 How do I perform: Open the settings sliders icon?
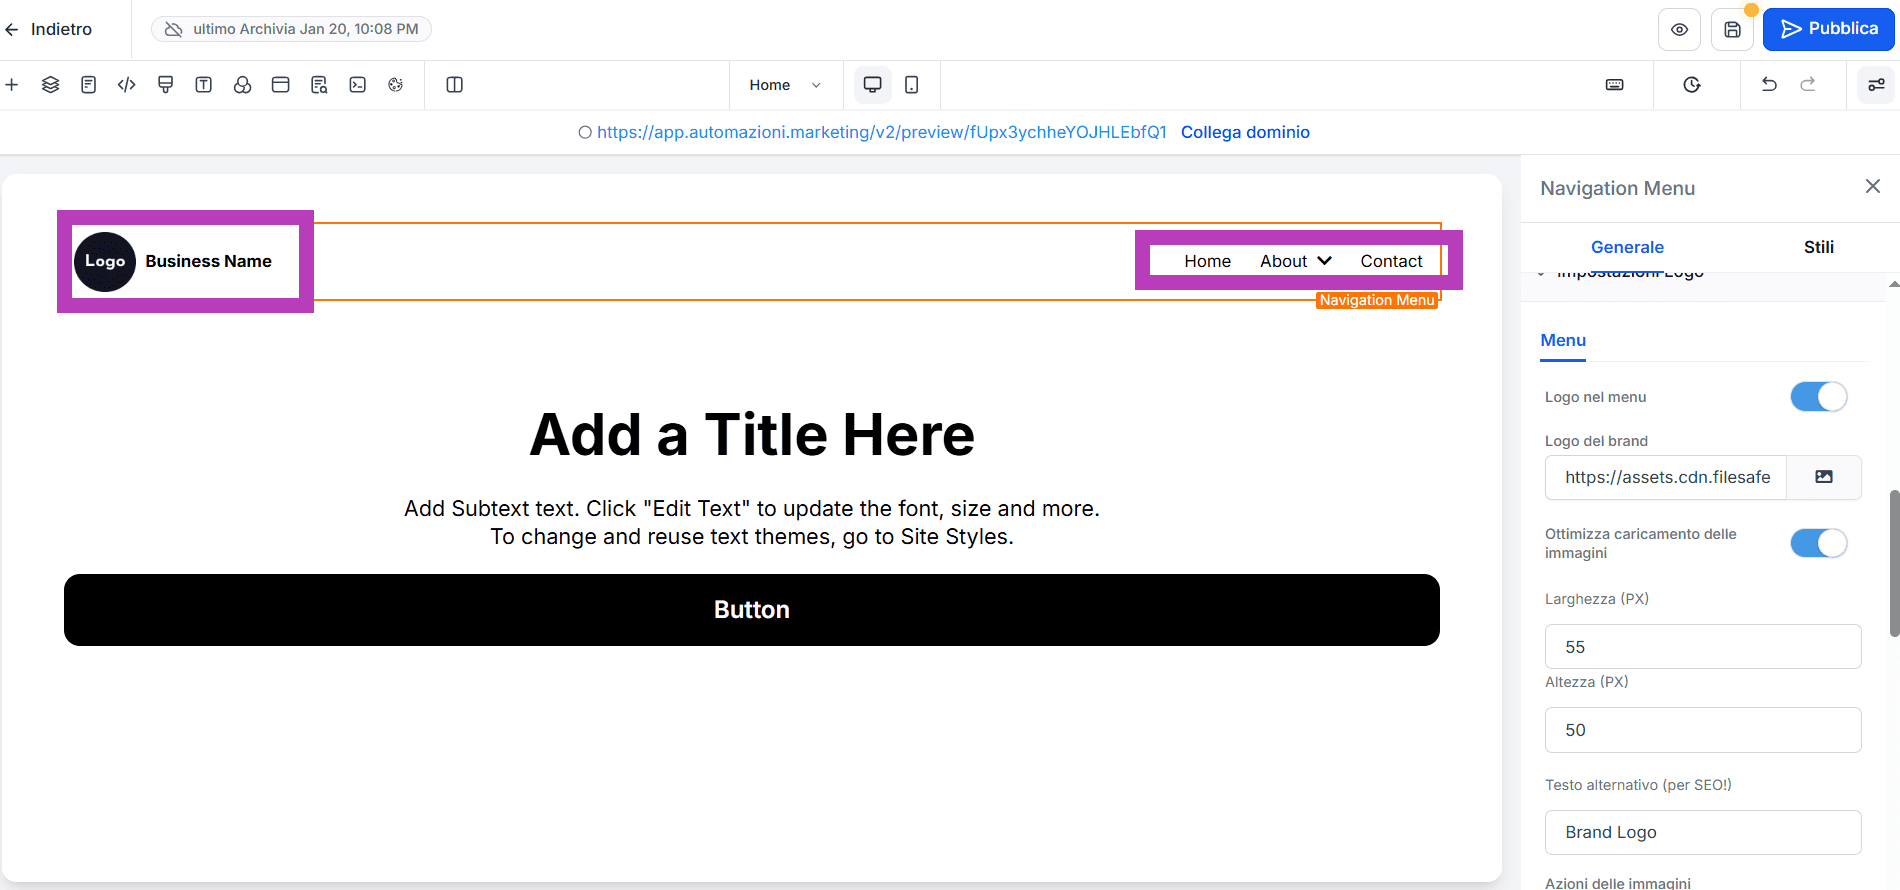tap(1877, 85)
